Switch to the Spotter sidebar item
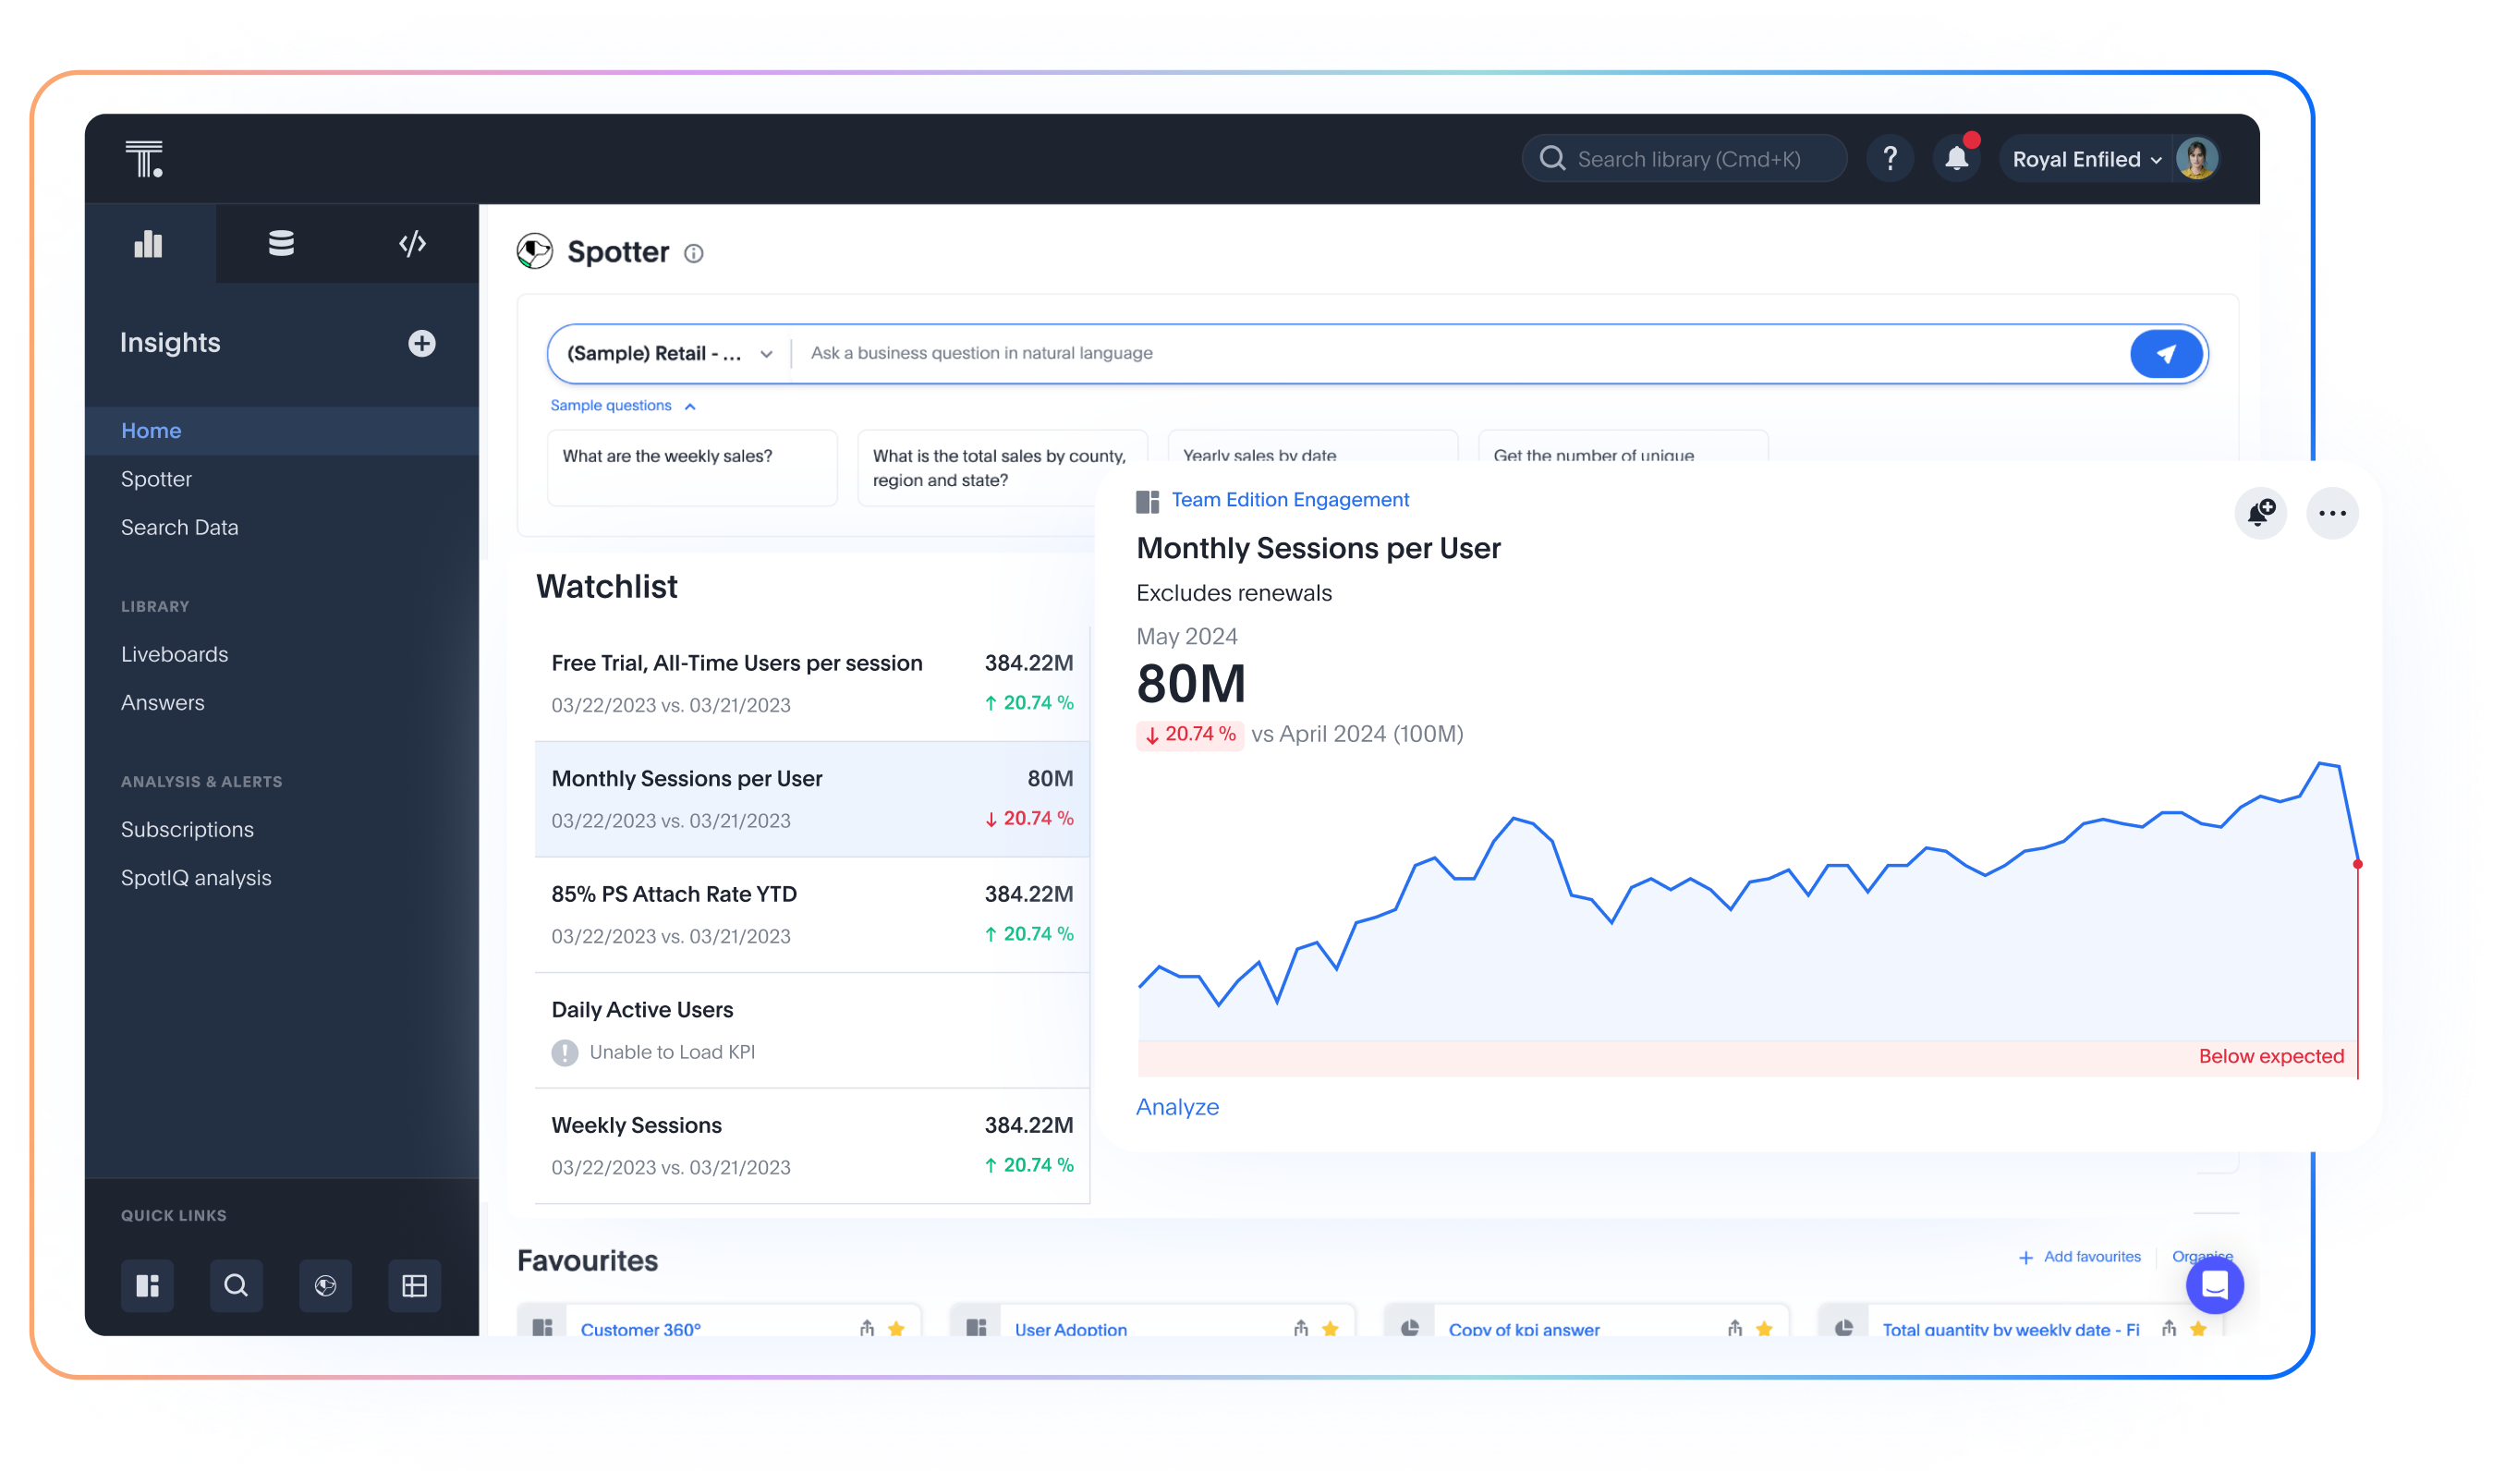Viewport: 2505px width, 1484px height. click(156, 478)
